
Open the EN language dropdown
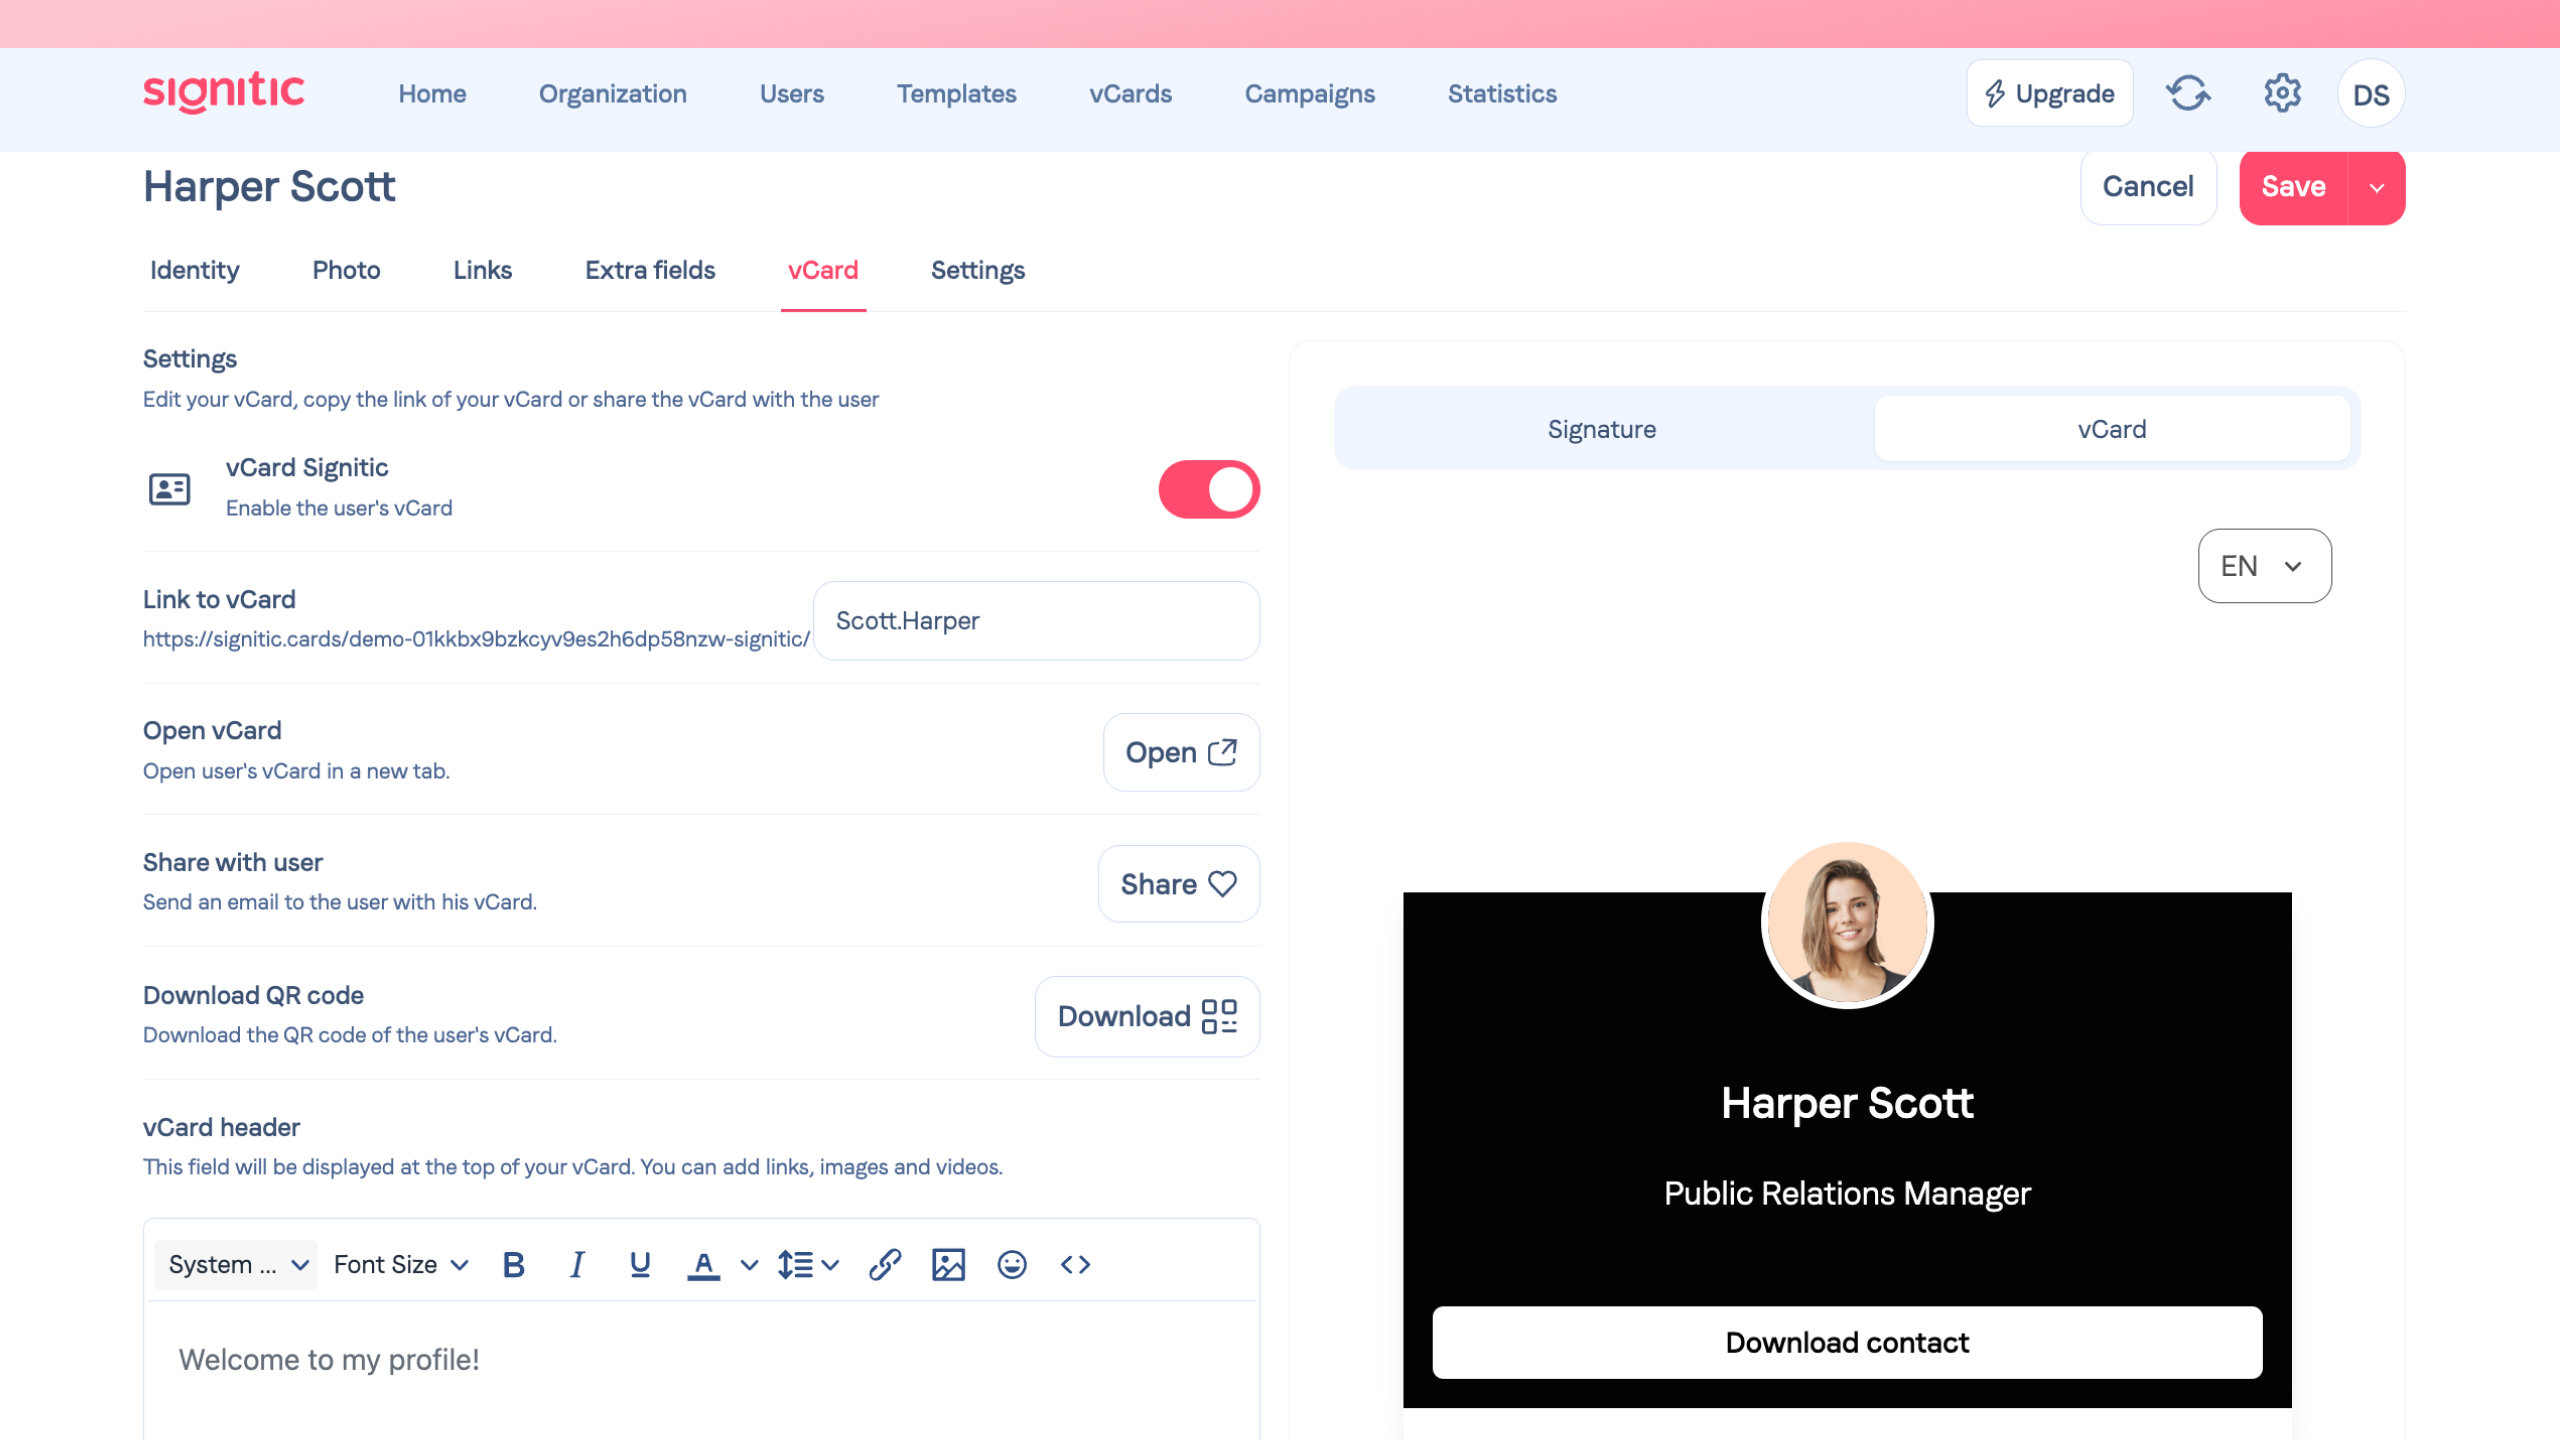click(2264, 566)
